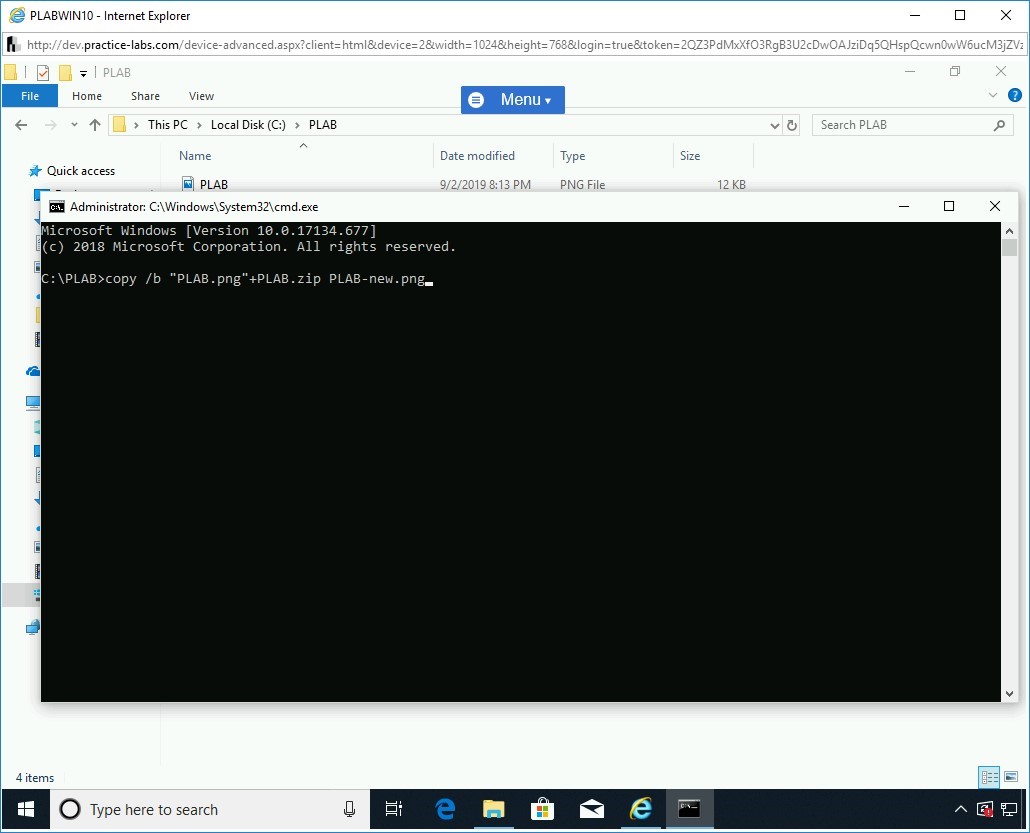The image size is (1030, 833).
Task: Click the Task View icon
Action: point(394,809)
